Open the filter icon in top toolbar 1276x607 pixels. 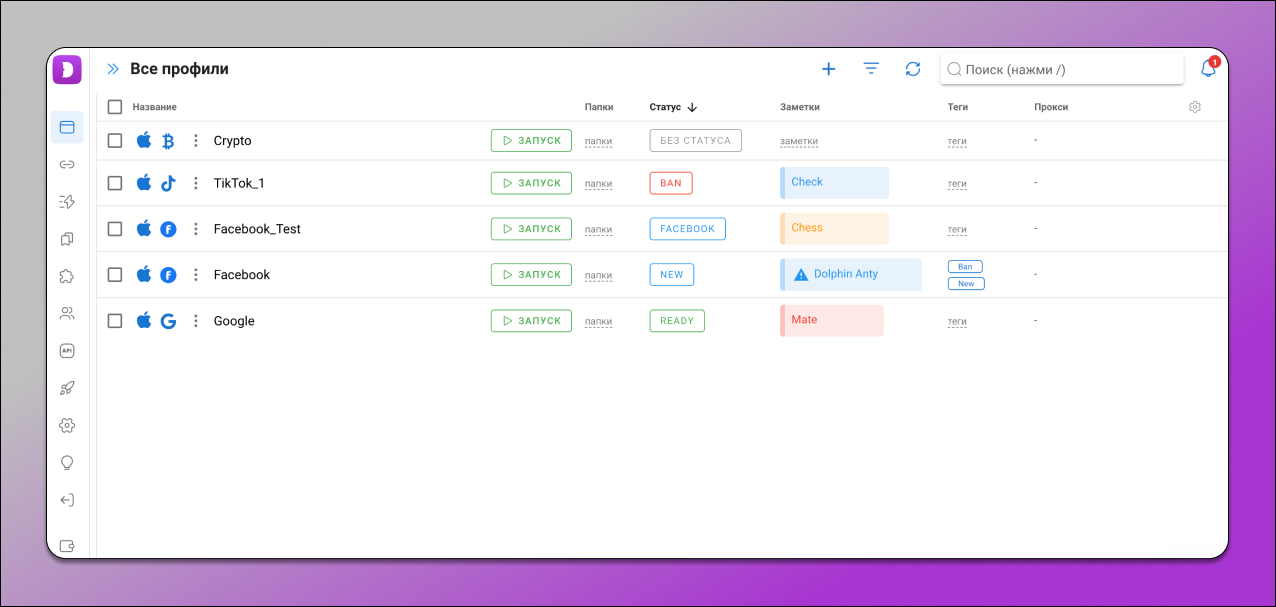coord(871,69)
